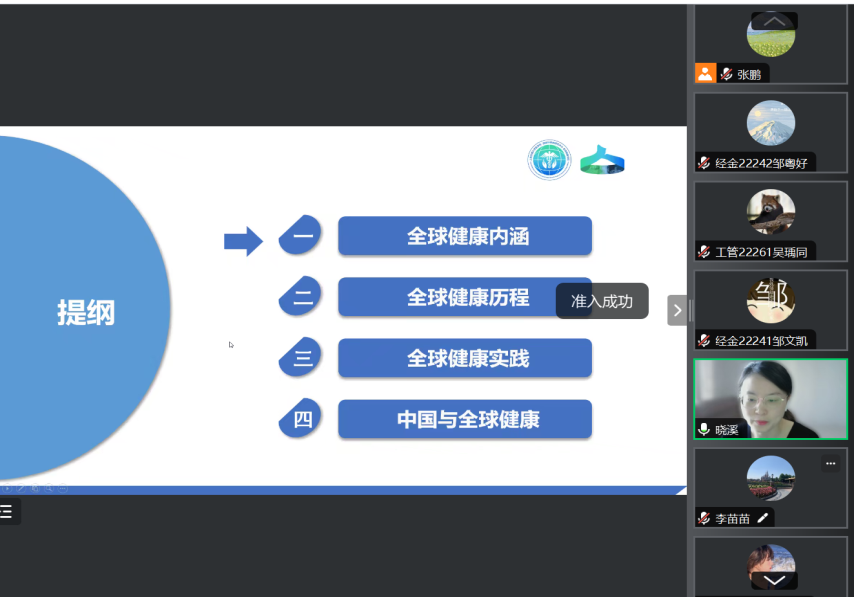Click the rename pencil icon beside 李苗苗
This screenshot has width=854, height=597.
[763, 518]
